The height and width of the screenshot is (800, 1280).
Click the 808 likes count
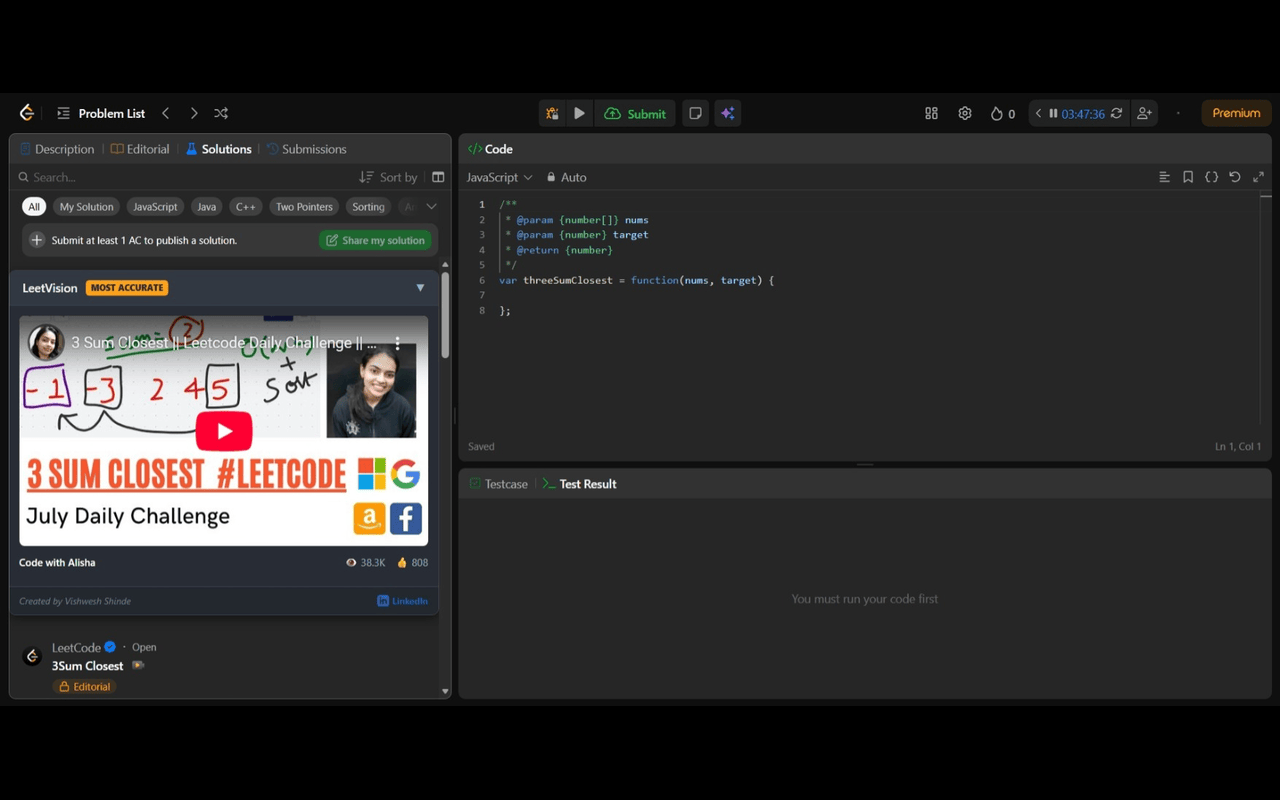pyautogui.click(x=412, y=563)
